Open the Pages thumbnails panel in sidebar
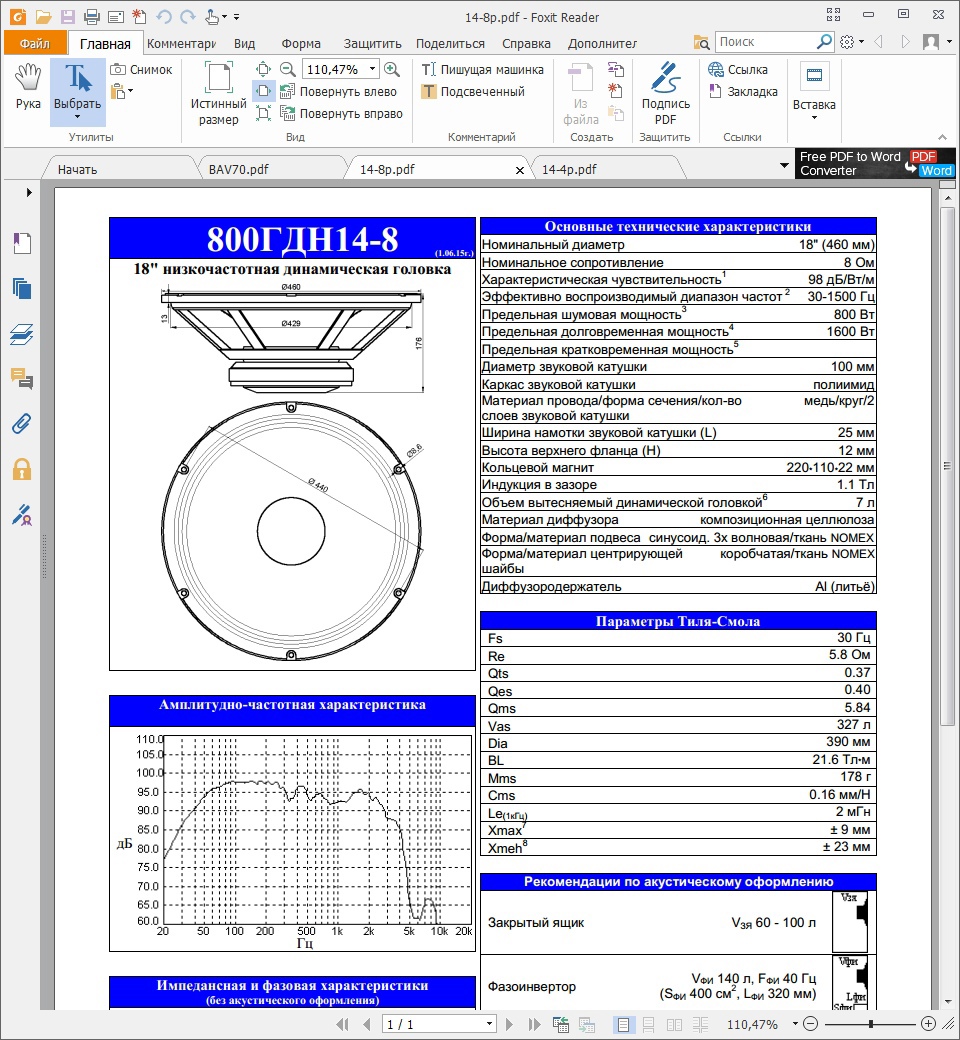The width and height of the screenshot is (960, 1040). (x=21, y=289)
